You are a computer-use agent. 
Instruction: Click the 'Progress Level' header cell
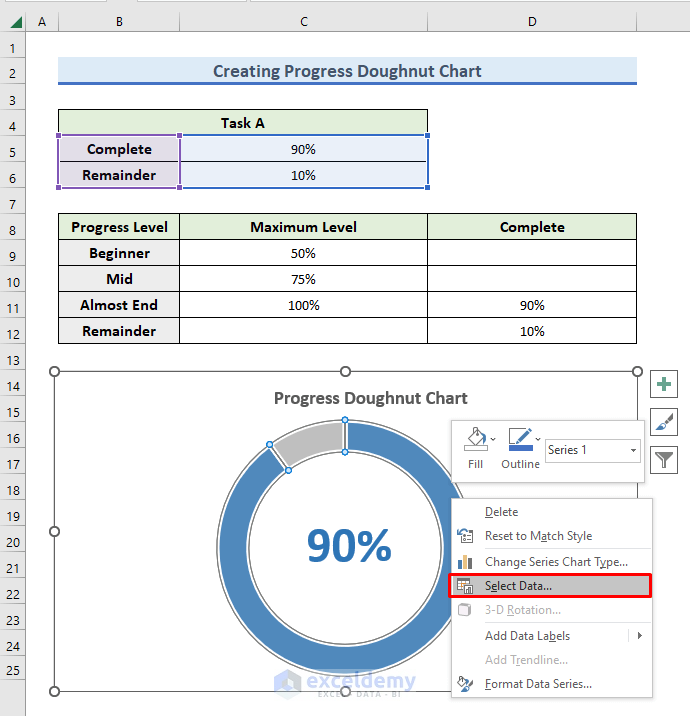tap(119, 227)
